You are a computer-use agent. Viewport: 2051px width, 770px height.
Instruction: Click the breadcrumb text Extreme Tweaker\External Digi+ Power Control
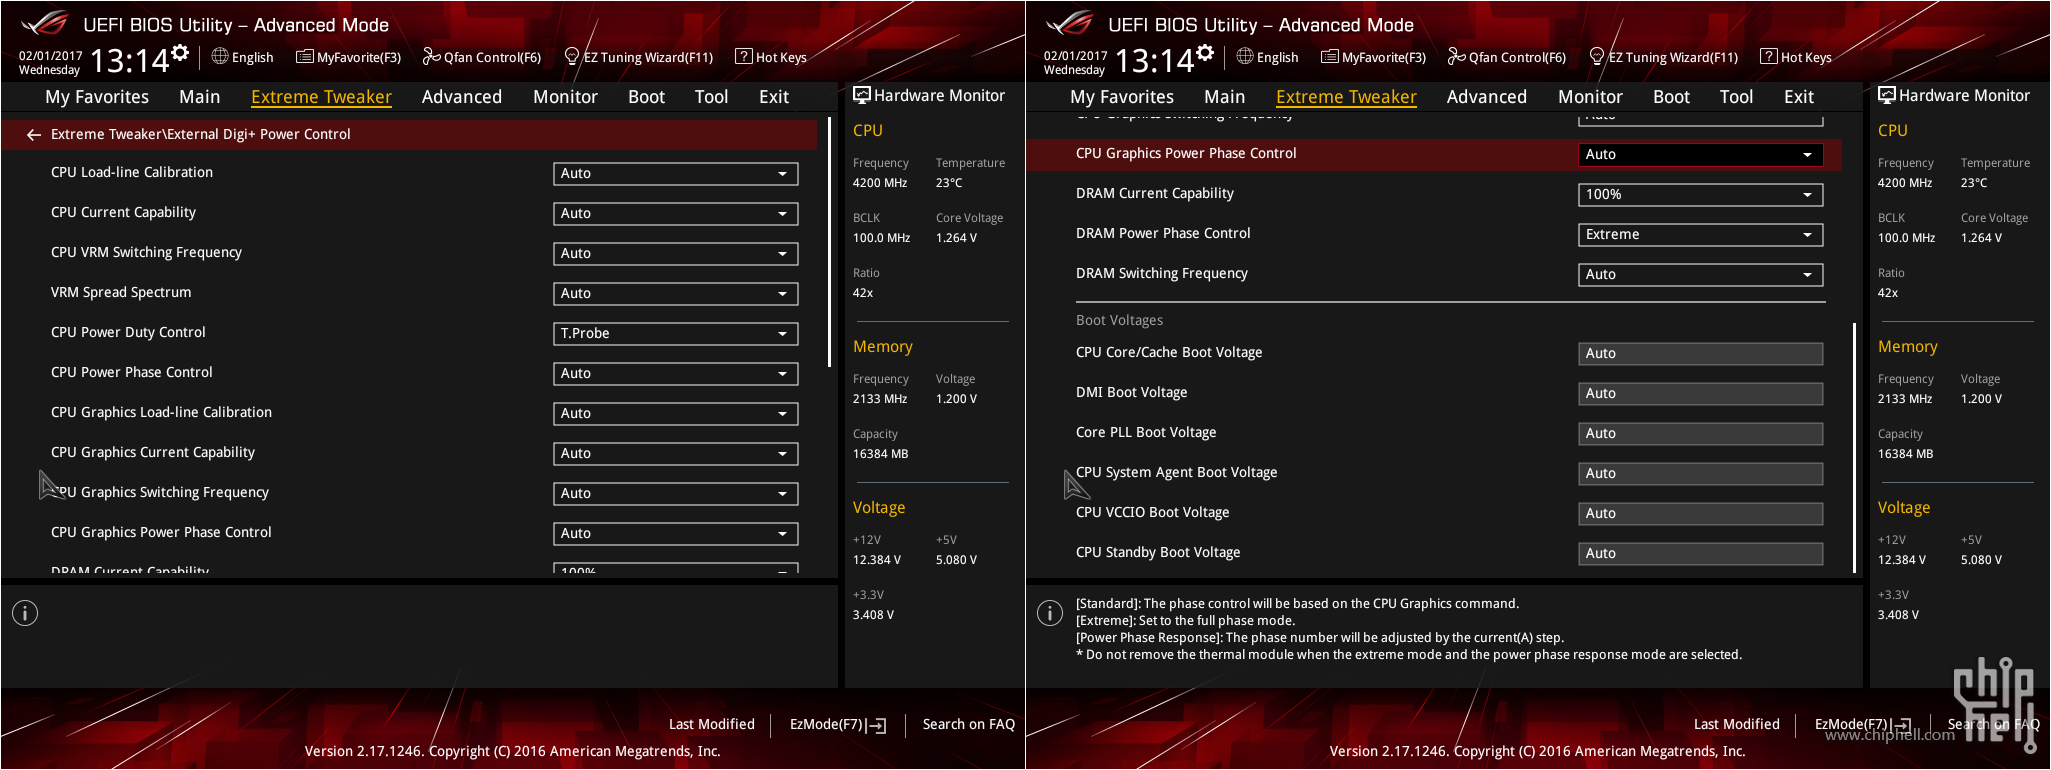(x=201, y=134)
